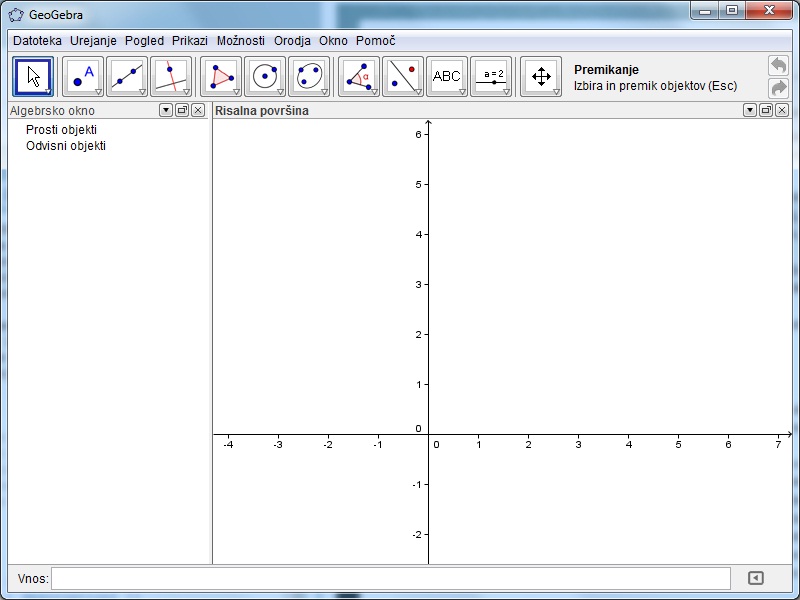Select the Reflect about line tool

[403, 76]
